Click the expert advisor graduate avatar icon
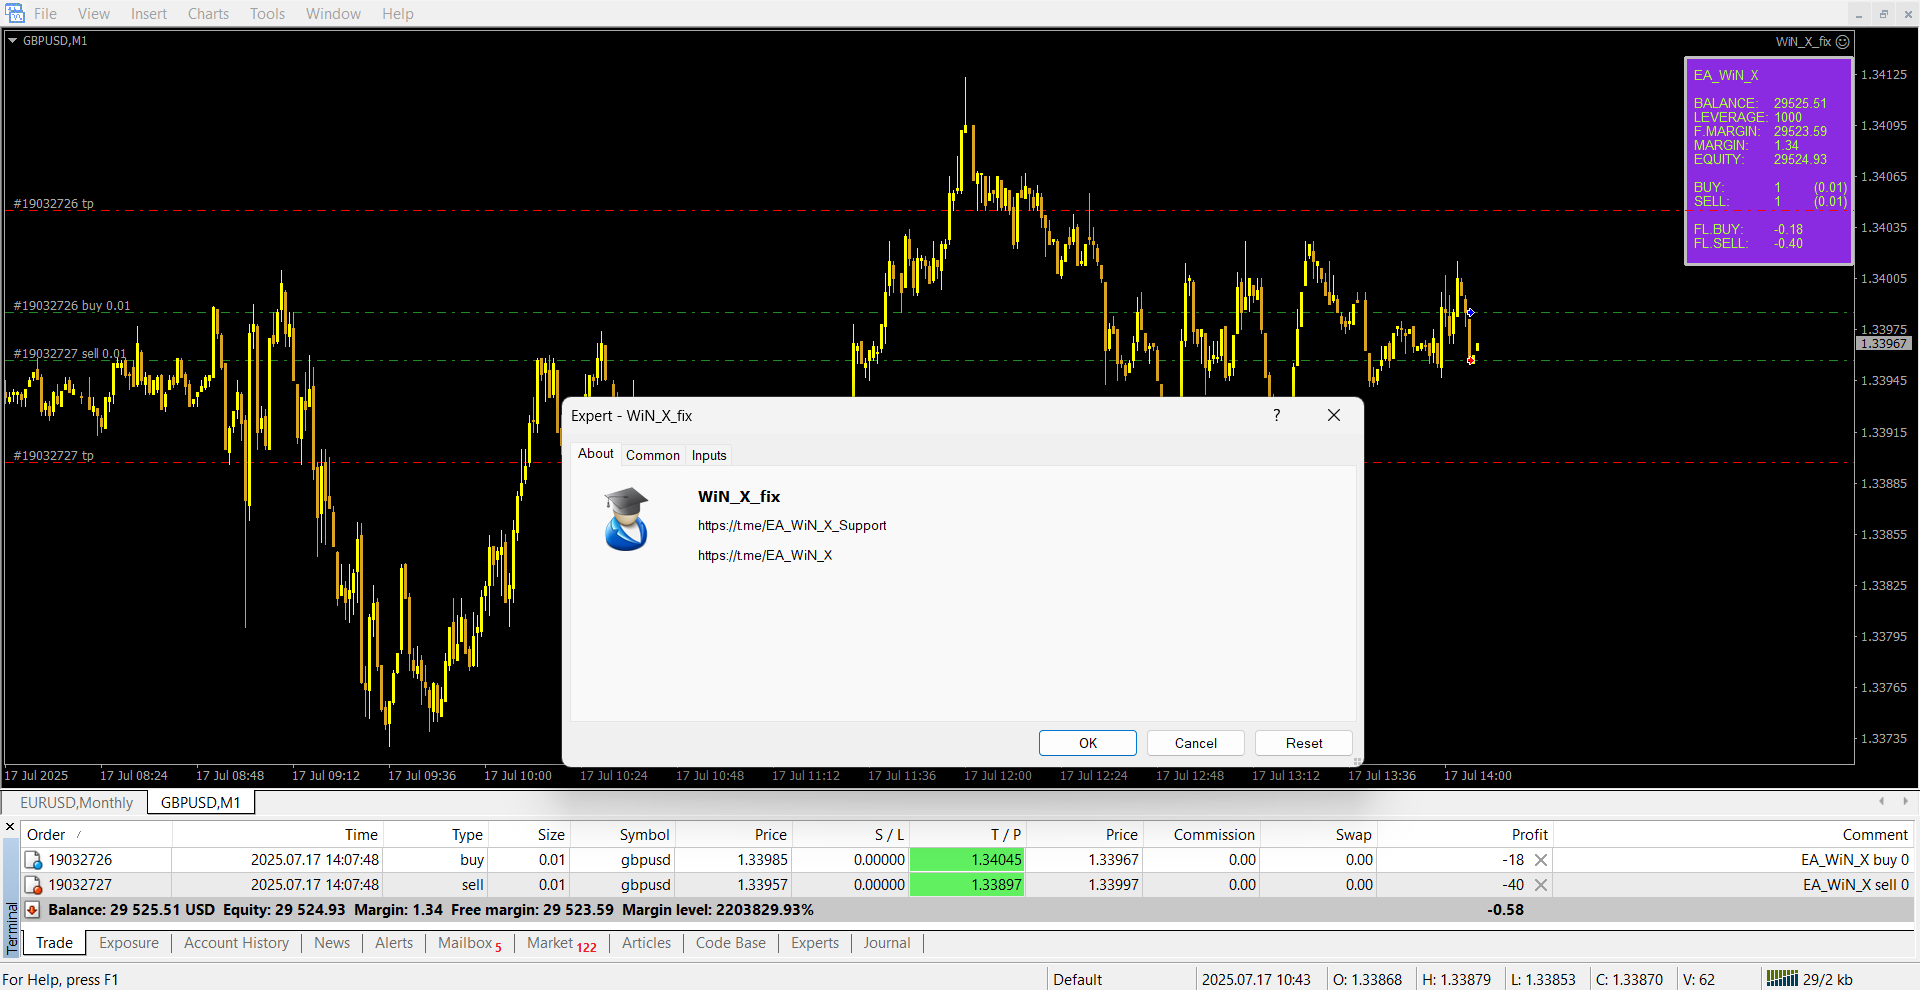The width and height of the screenshot is (1920, 990). (626, 520)
